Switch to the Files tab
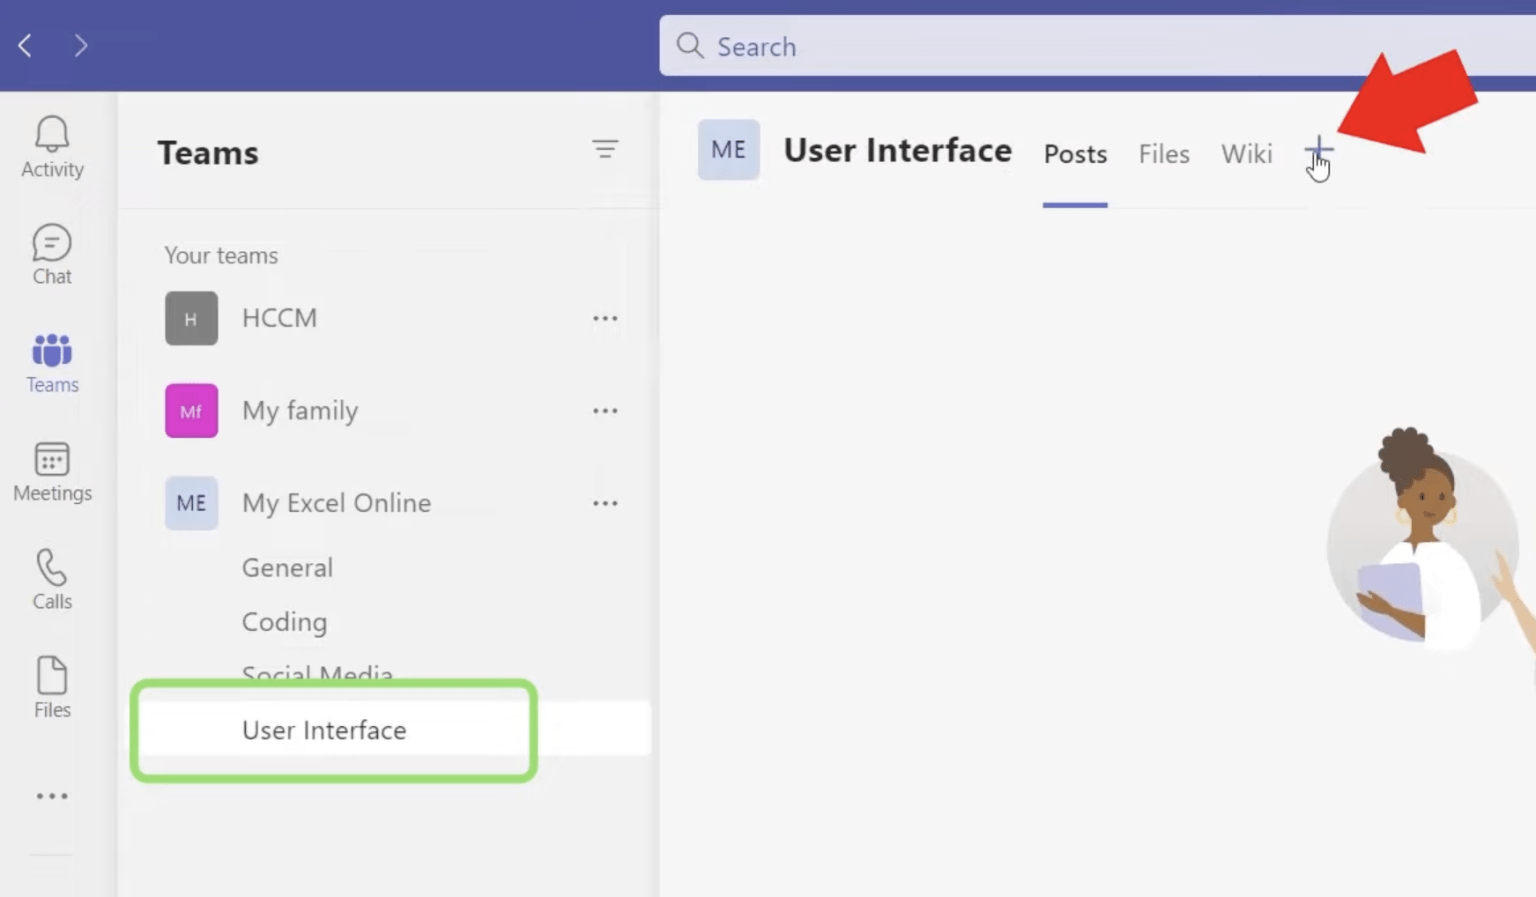The width and height of the screenshot is (1536, 897). click(x=1163, y=154)
